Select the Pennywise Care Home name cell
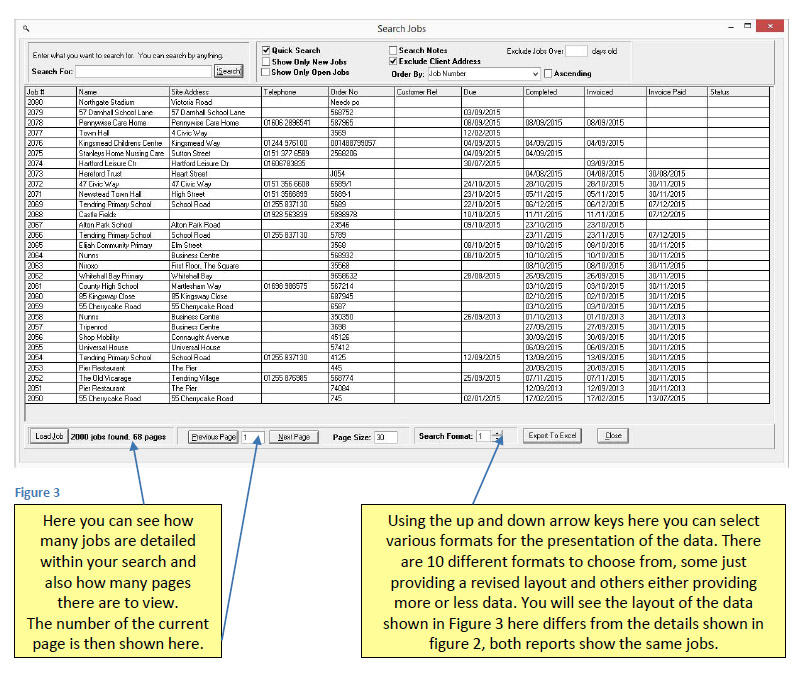The height and width of the screenshot is (674, 810). [x=123, y=123]
